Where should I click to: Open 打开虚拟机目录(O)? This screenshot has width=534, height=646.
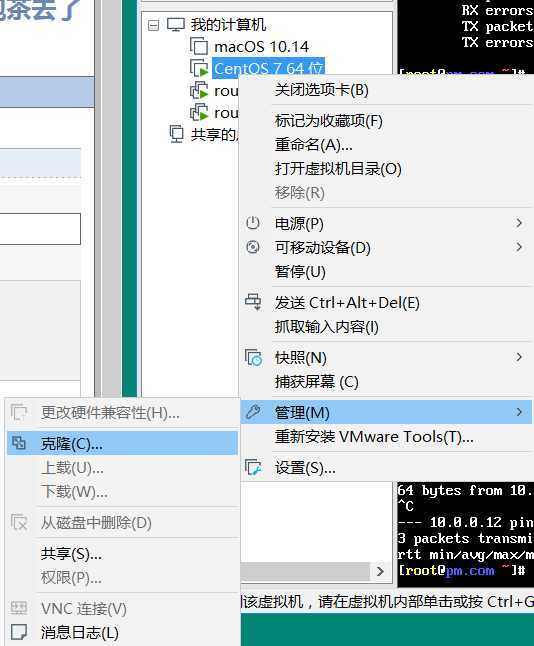point(338,169)
